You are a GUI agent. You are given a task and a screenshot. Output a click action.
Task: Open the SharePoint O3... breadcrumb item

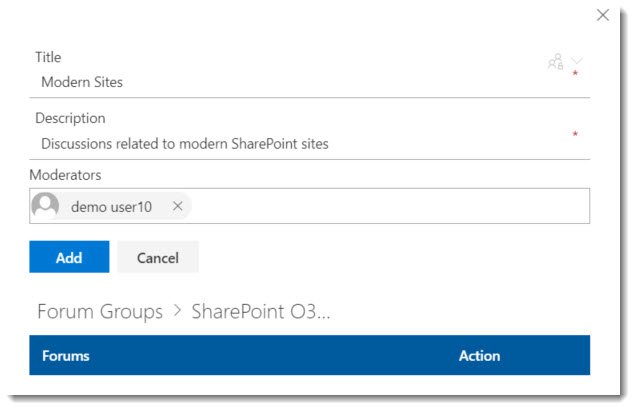(x=261, y=312)
